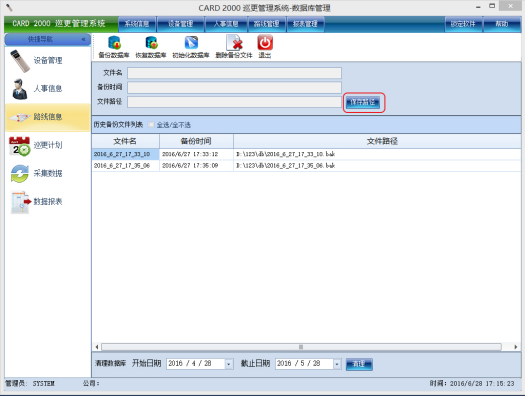Maximize the CARD 2000 window
Viewport: 525px width, 396px height.
[492, 6]
